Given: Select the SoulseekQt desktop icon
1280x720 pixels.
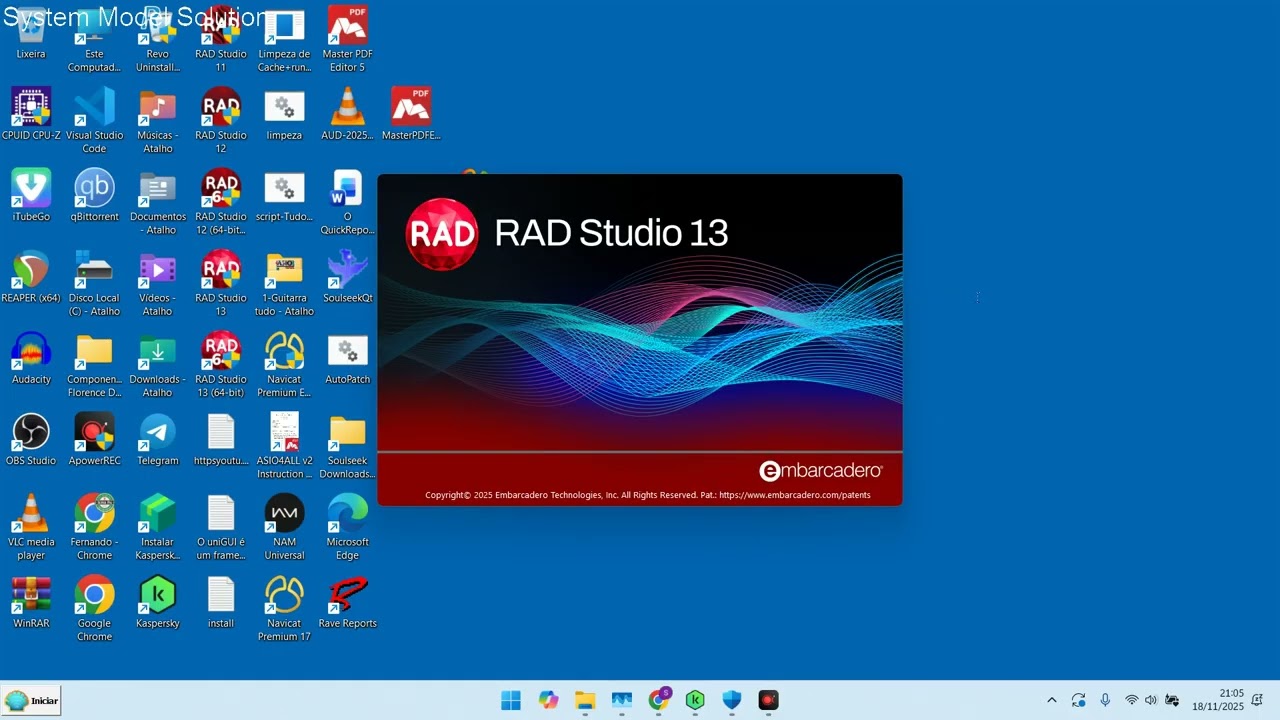Looking at the screenshot, I should 347,276.
